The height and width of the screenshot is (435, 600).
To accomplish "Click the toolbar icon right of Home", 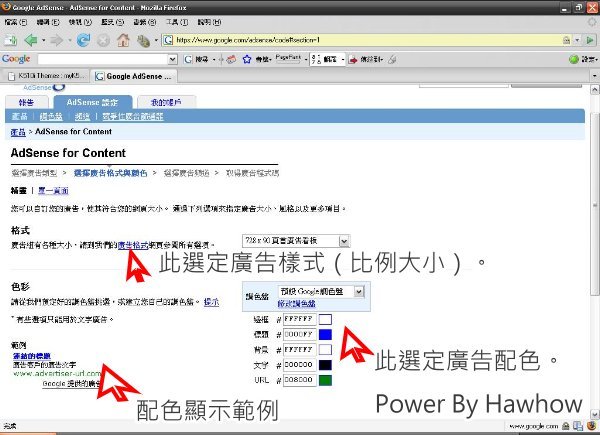I will (143, 41).
